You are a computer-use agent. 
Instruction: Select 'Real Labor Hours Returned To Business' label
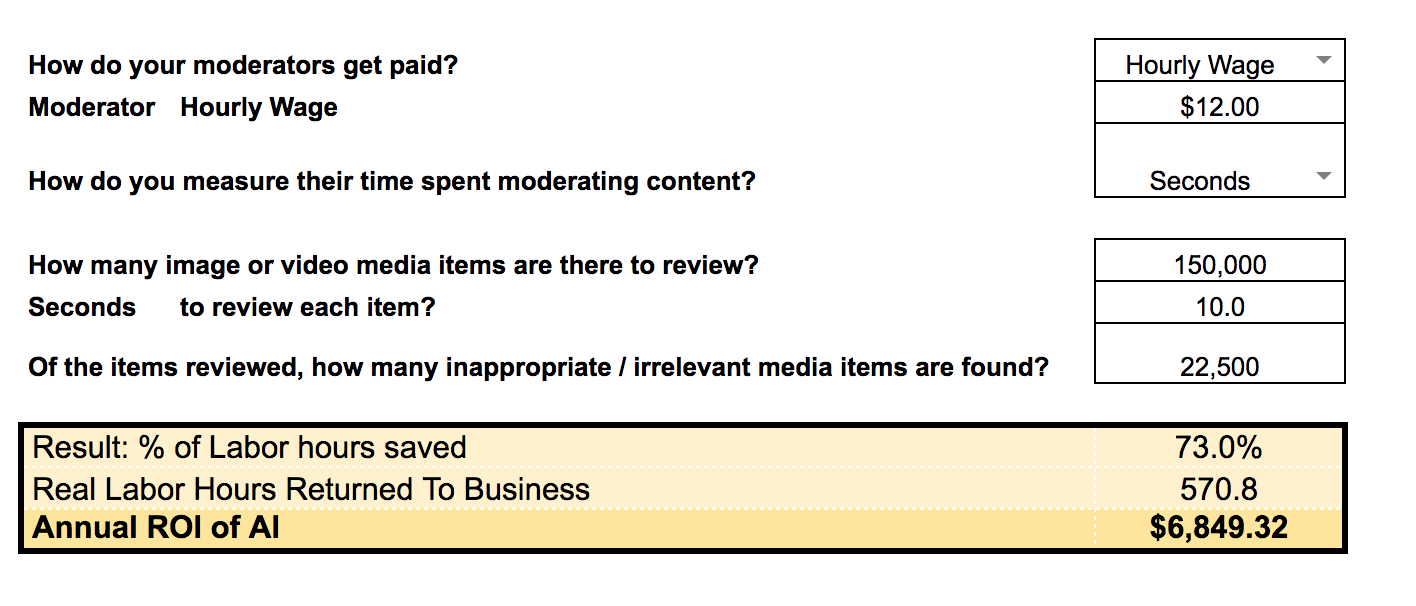(311, 489)
